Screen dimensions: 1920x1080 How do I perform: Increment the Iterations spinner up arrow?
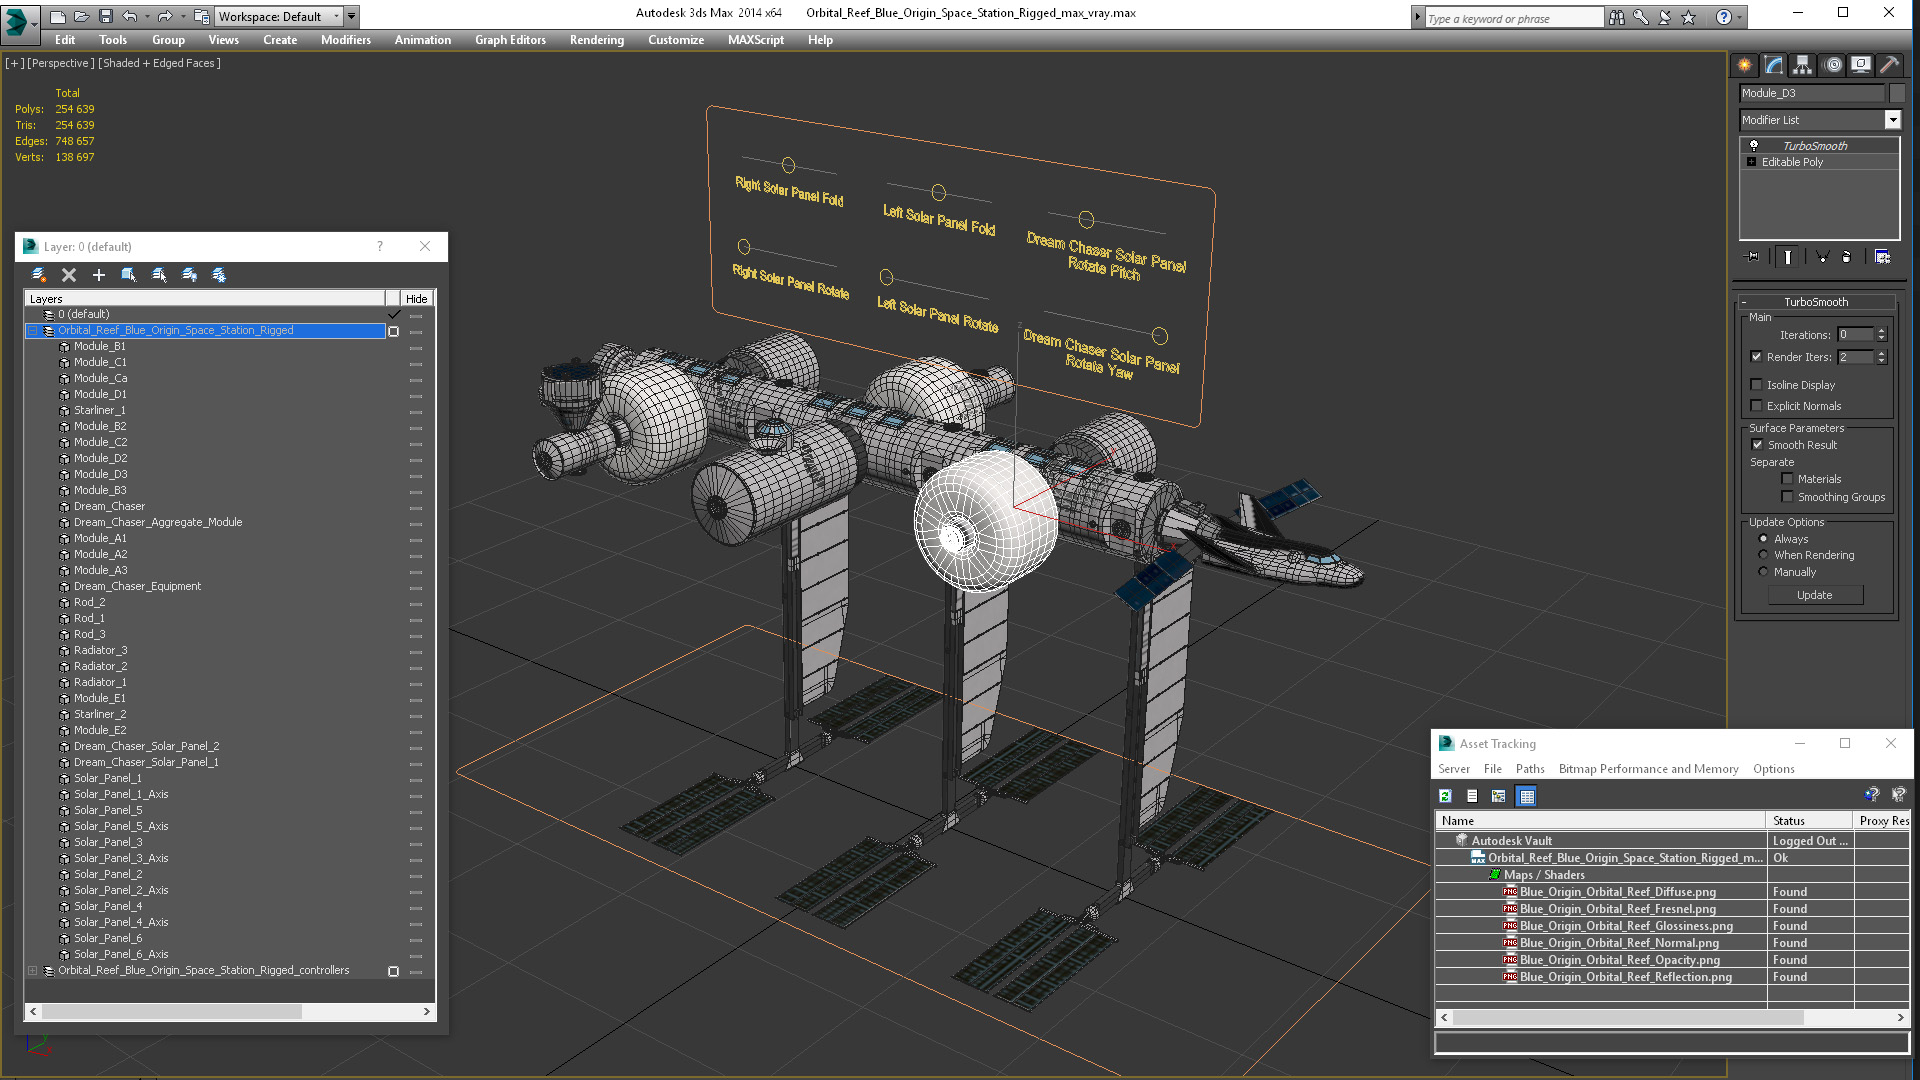[1881, 331]
